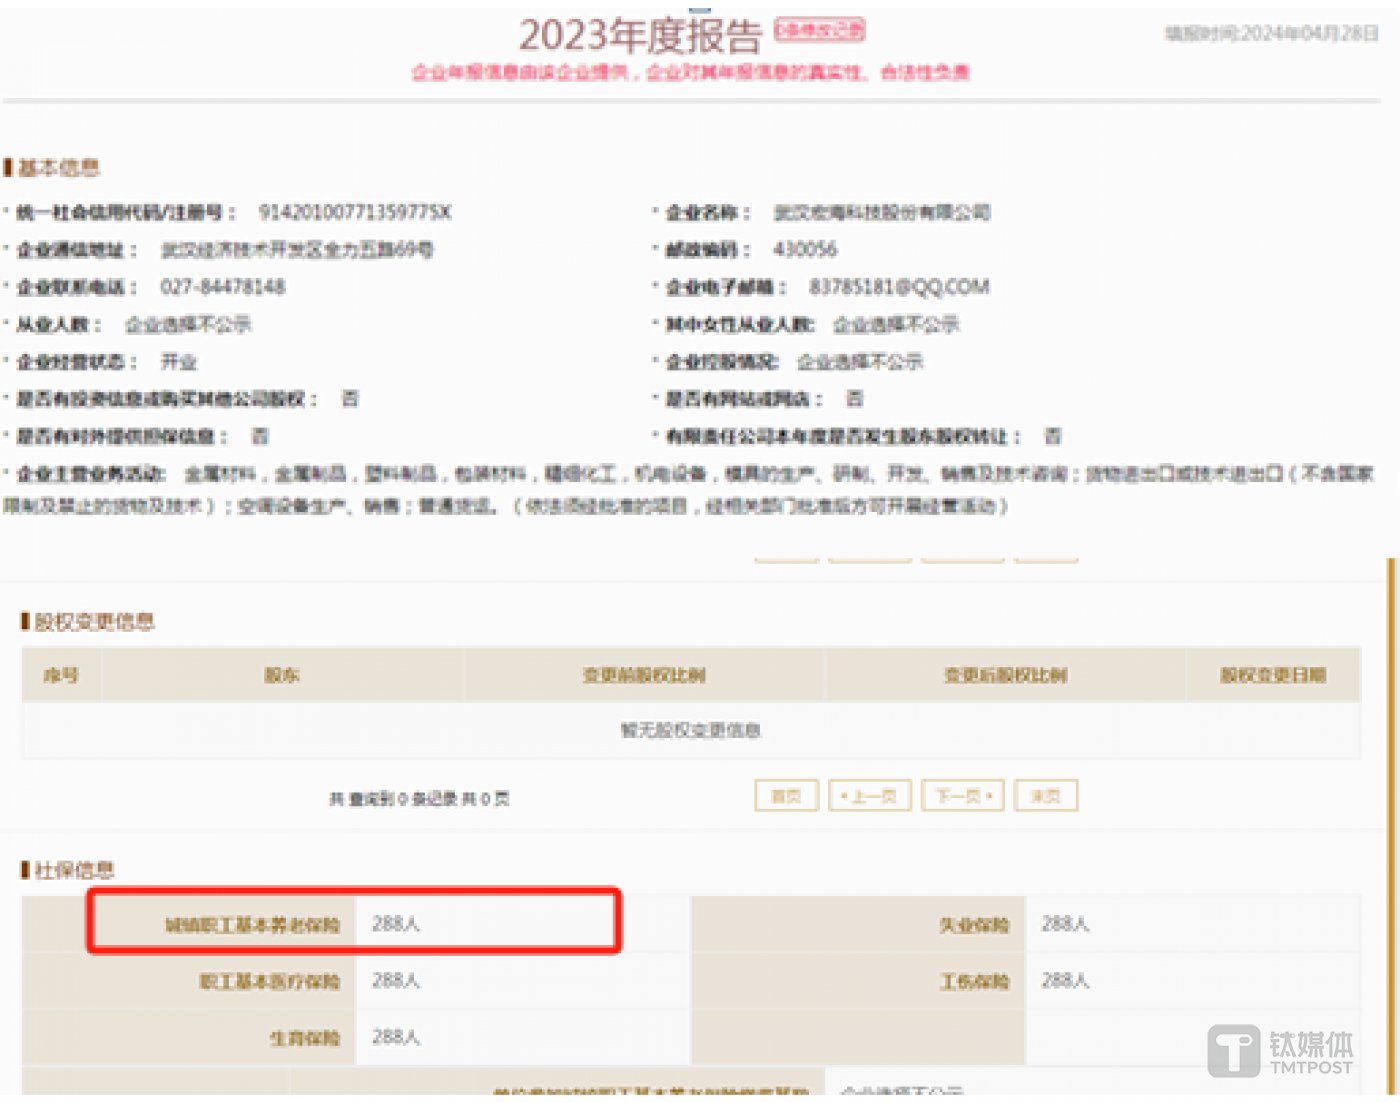The image size is (1400, 1103).
Task: Click the 下一页 next page button
Action: point(962,796)
